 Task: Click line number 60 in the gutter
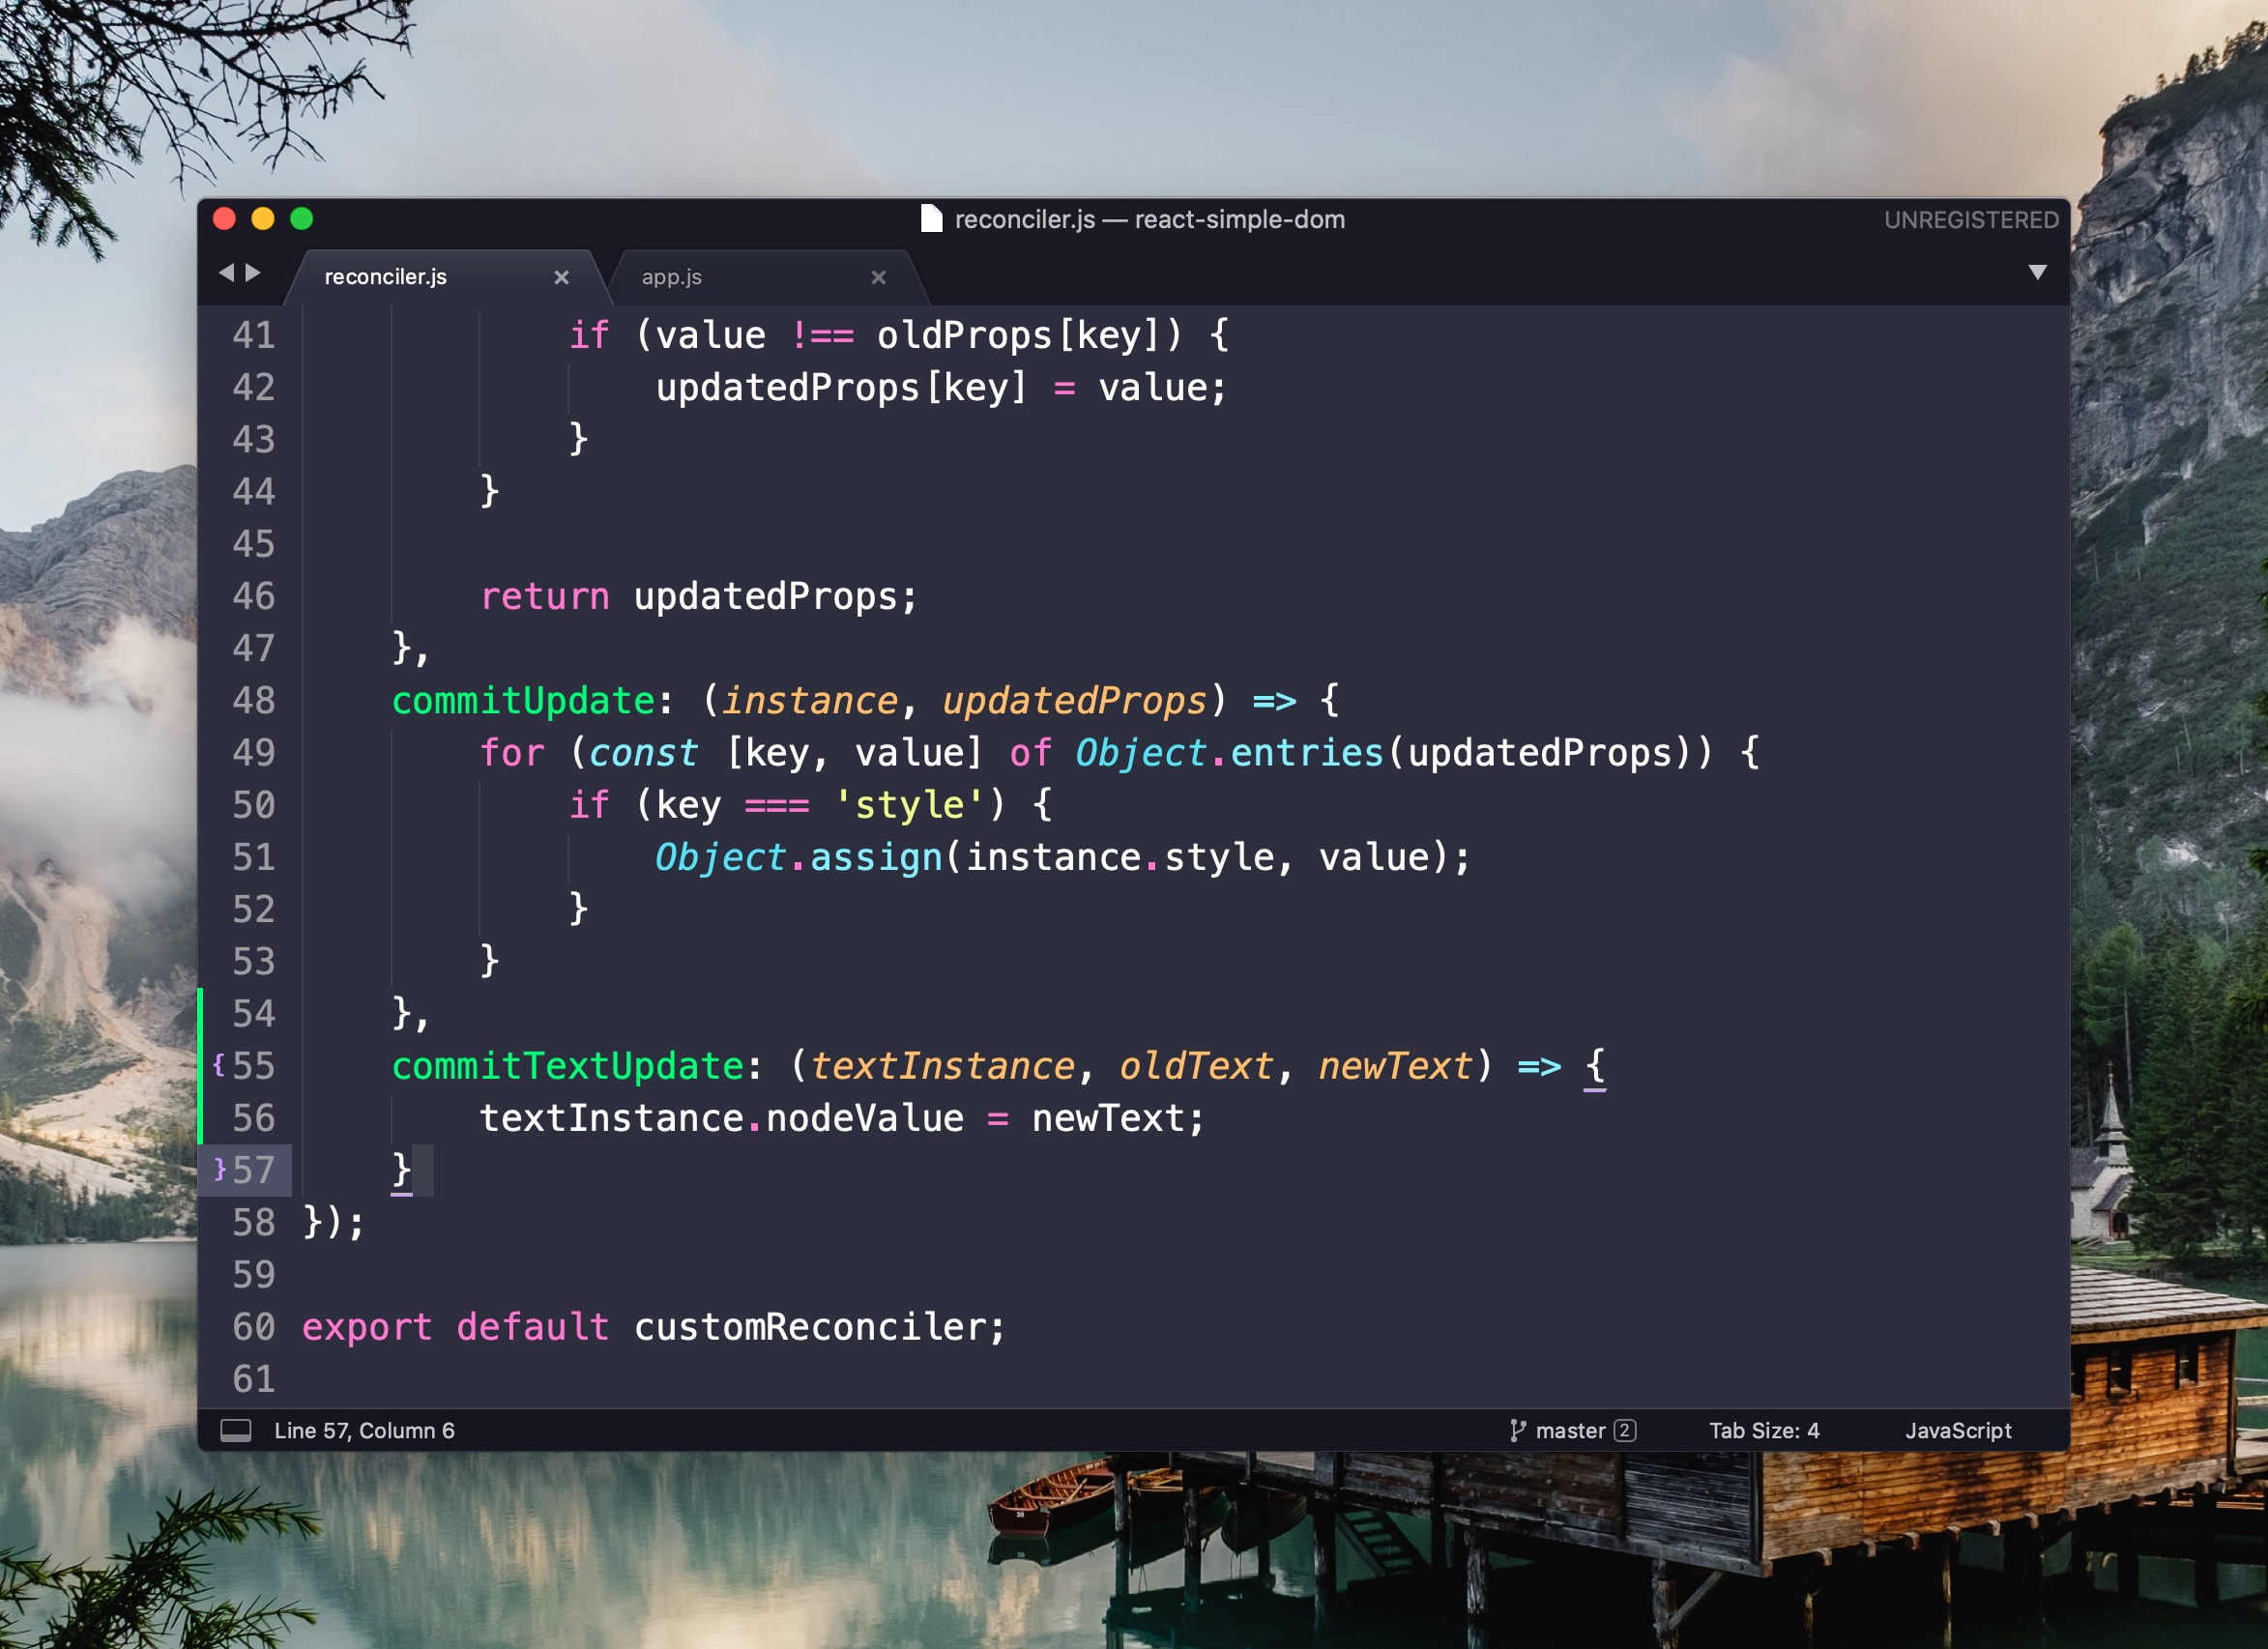tap(253, 1326)
